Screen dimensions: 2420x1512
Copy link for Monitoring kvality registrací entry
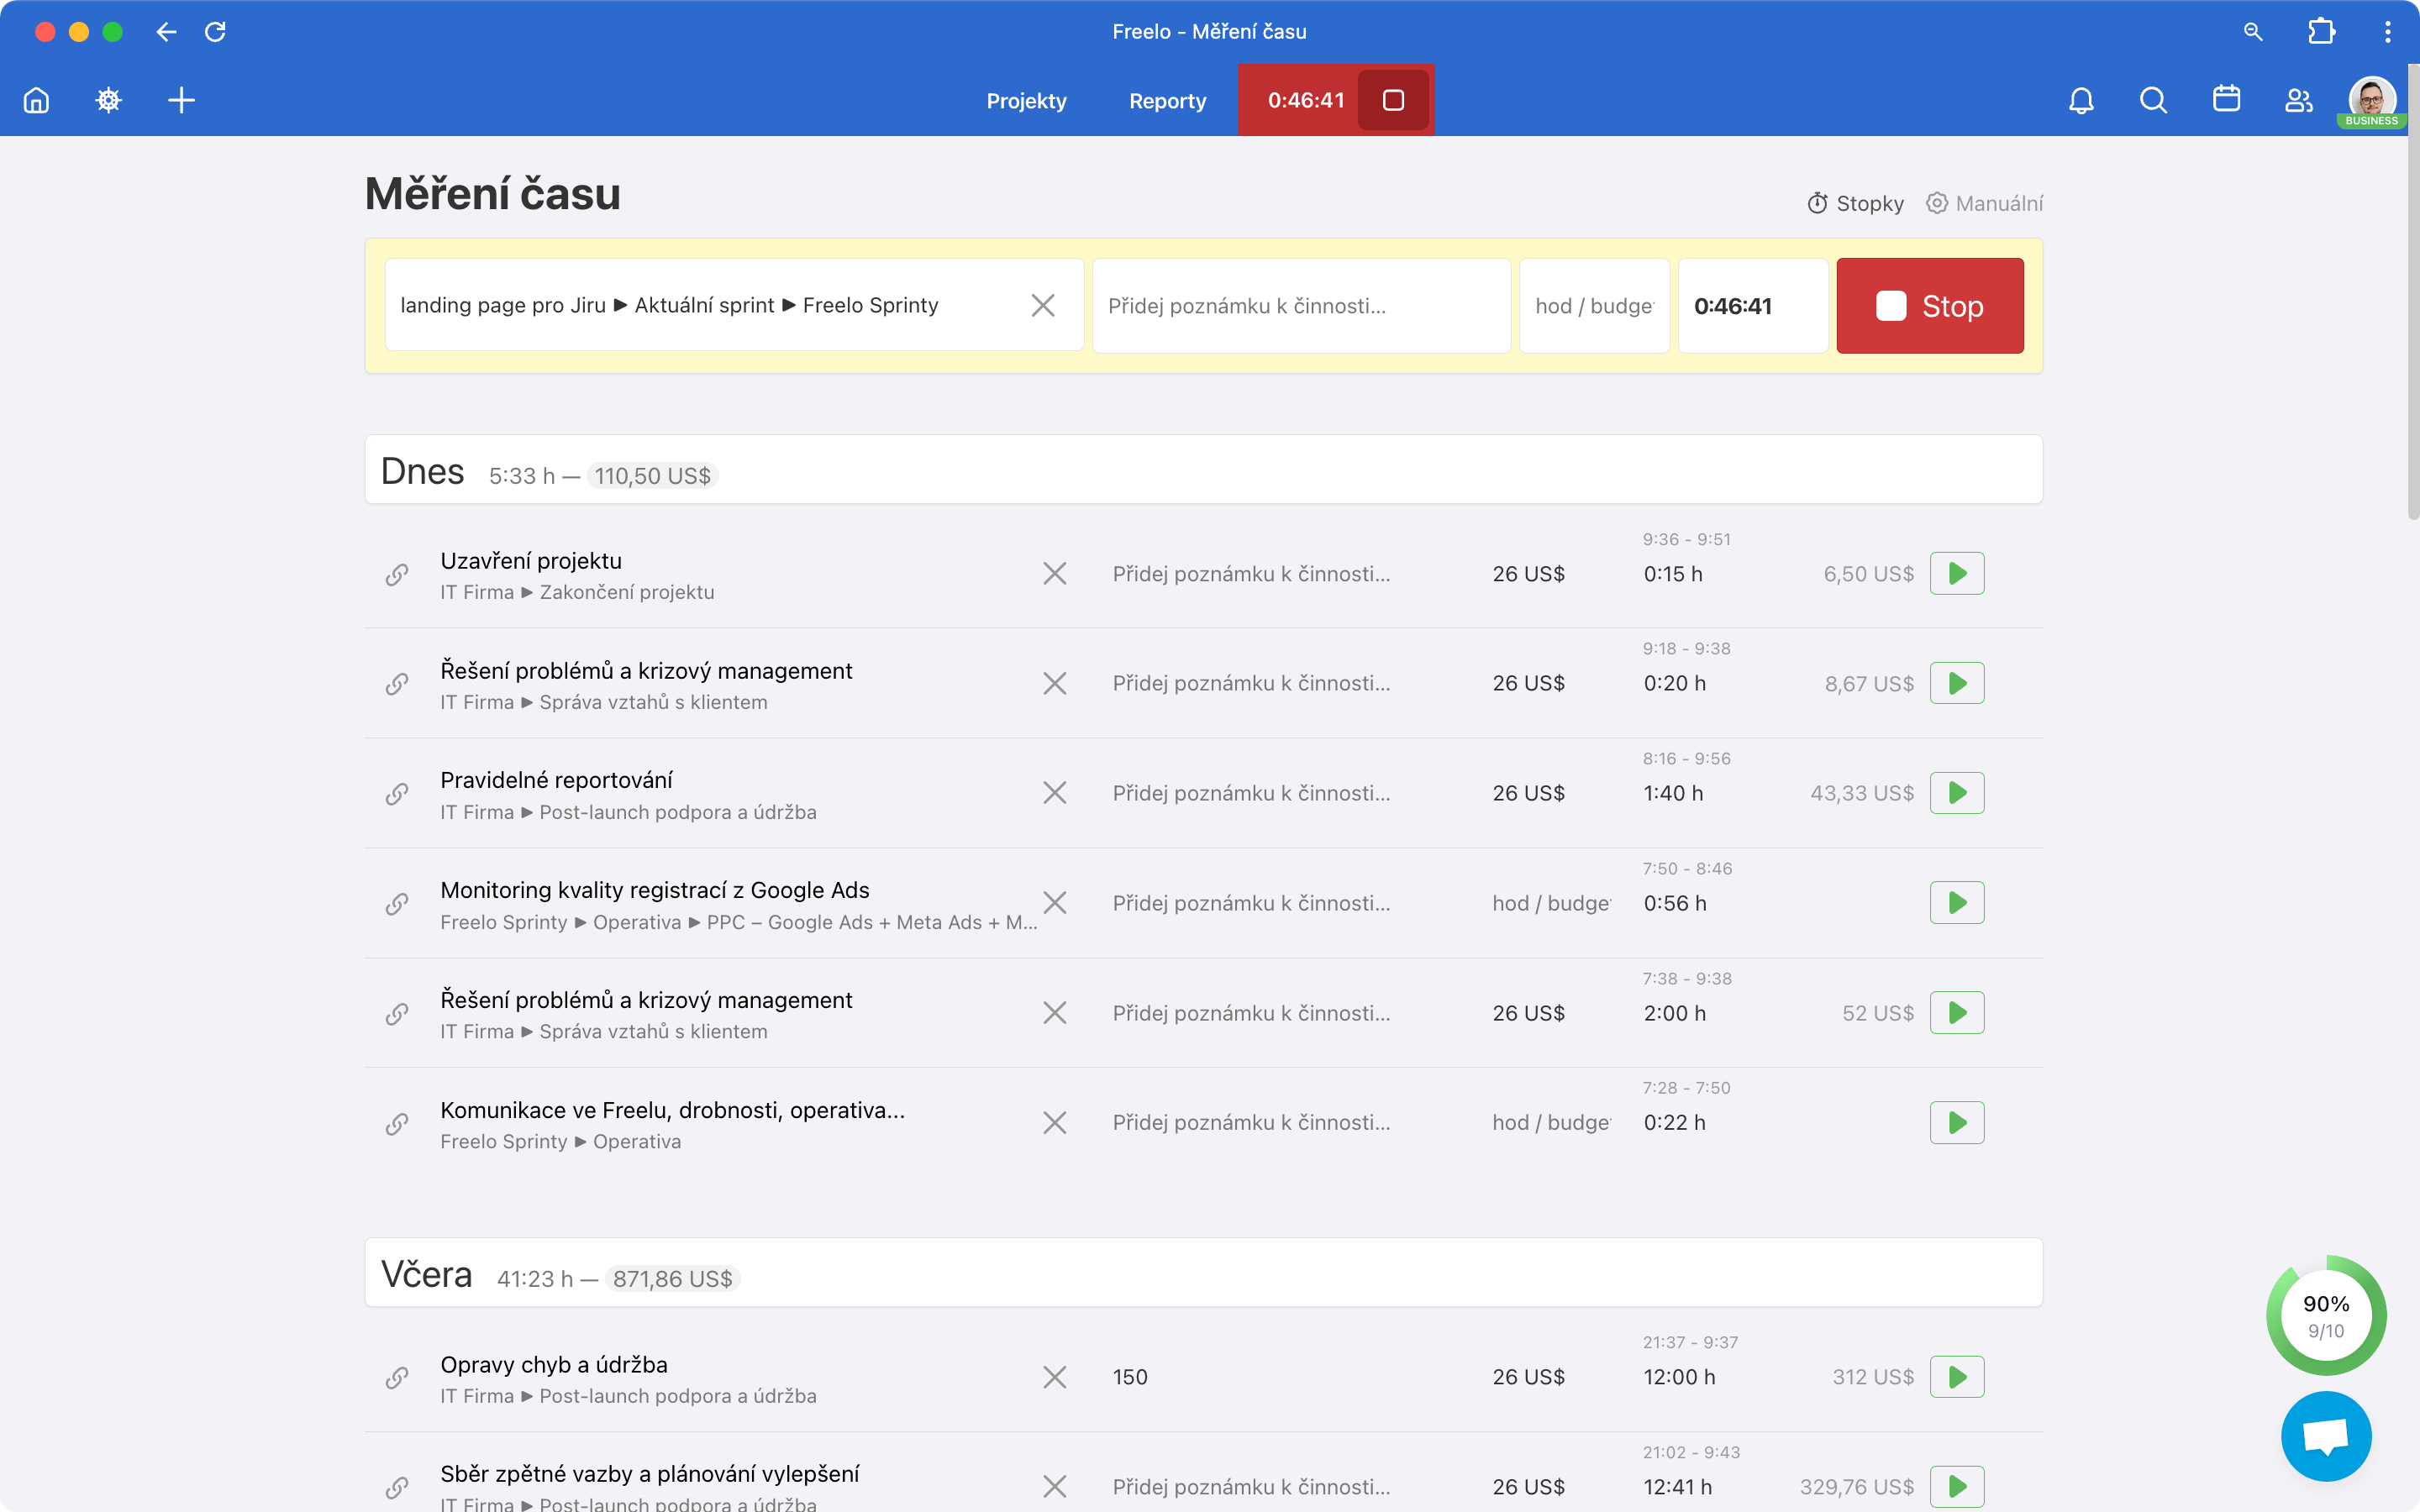click(397, 904)
